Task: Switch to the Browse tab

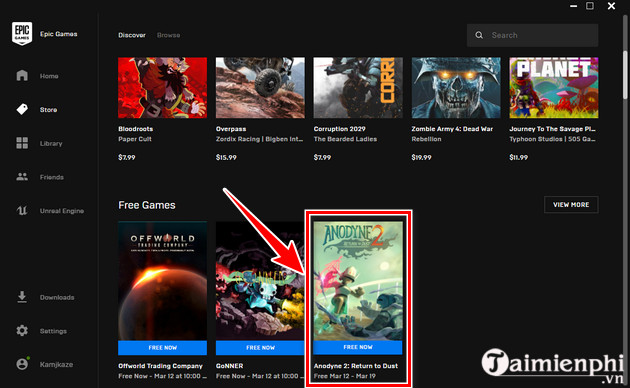Action: coord(168,35)
